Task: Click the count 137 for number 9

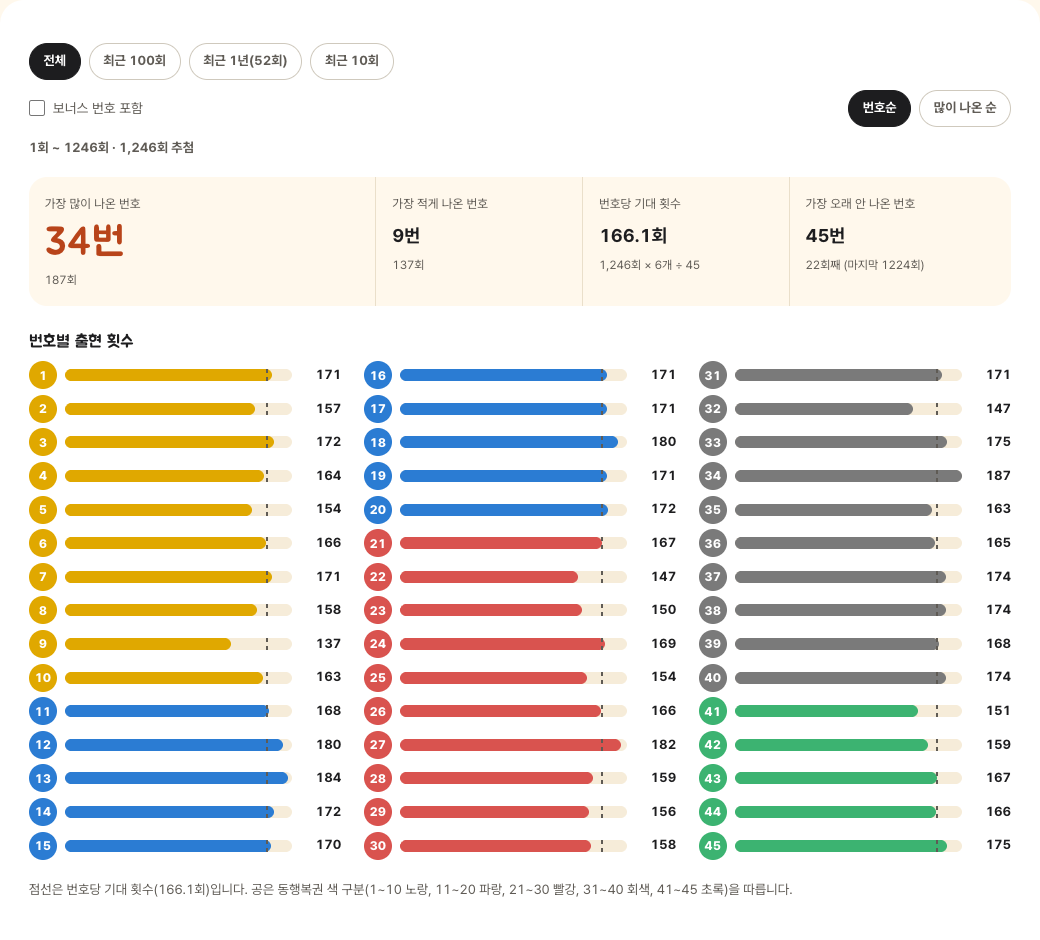Action: [328, 643]
